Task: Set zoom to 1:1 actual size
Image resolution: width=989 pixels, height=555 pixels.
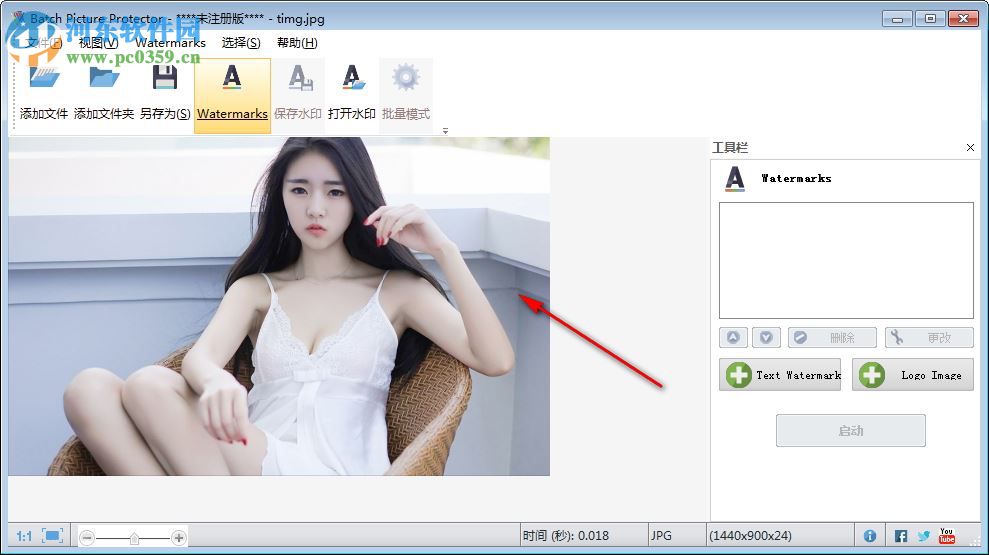Action: [x=24, y=536]
